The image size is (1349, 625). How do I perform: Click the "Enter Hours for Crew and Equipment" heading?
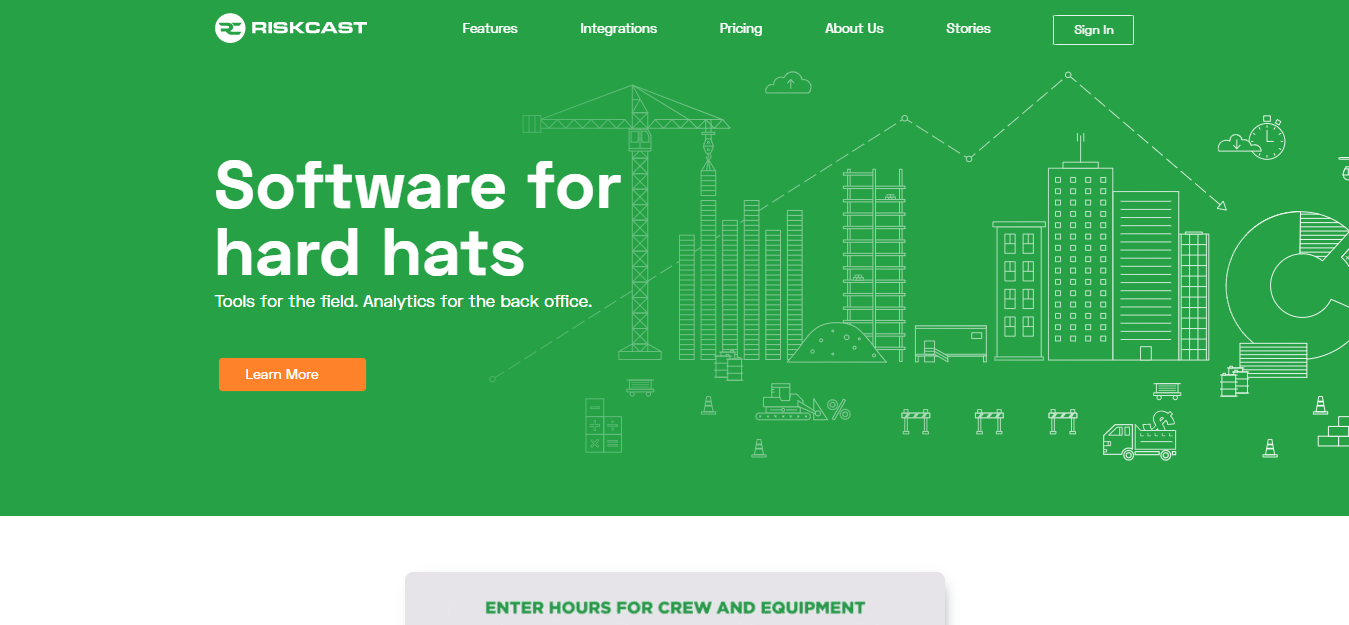pos(675,607)
